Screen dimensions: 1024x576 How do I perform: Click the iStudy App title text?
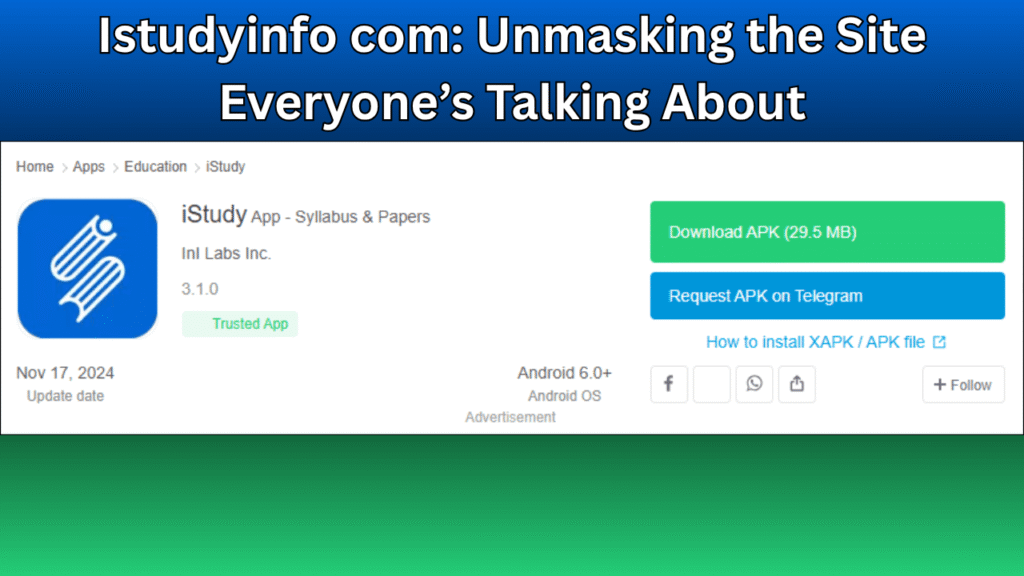click(306, 215)
